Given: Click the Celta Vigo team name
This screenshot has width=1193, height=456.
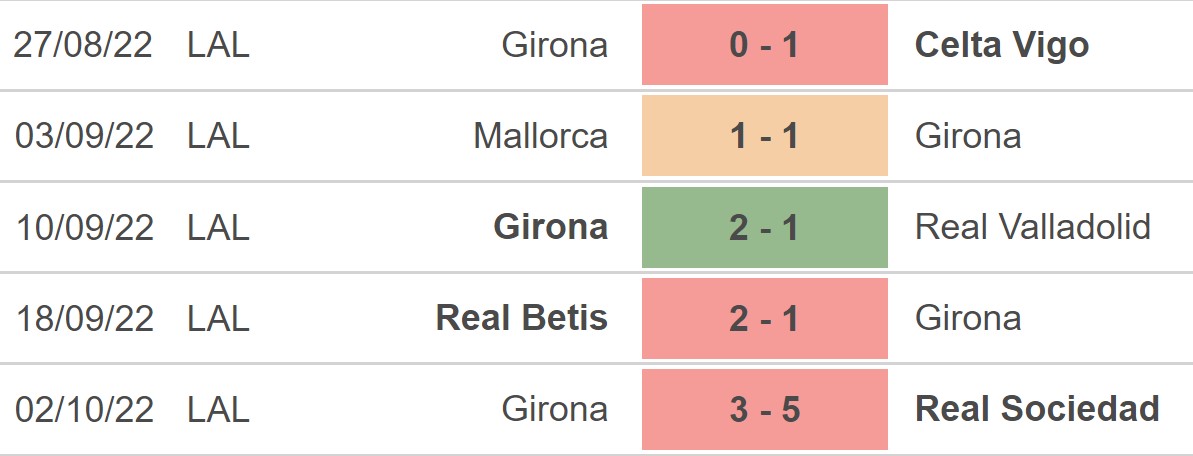Looking at the screenshot, I should [1001, 45].
